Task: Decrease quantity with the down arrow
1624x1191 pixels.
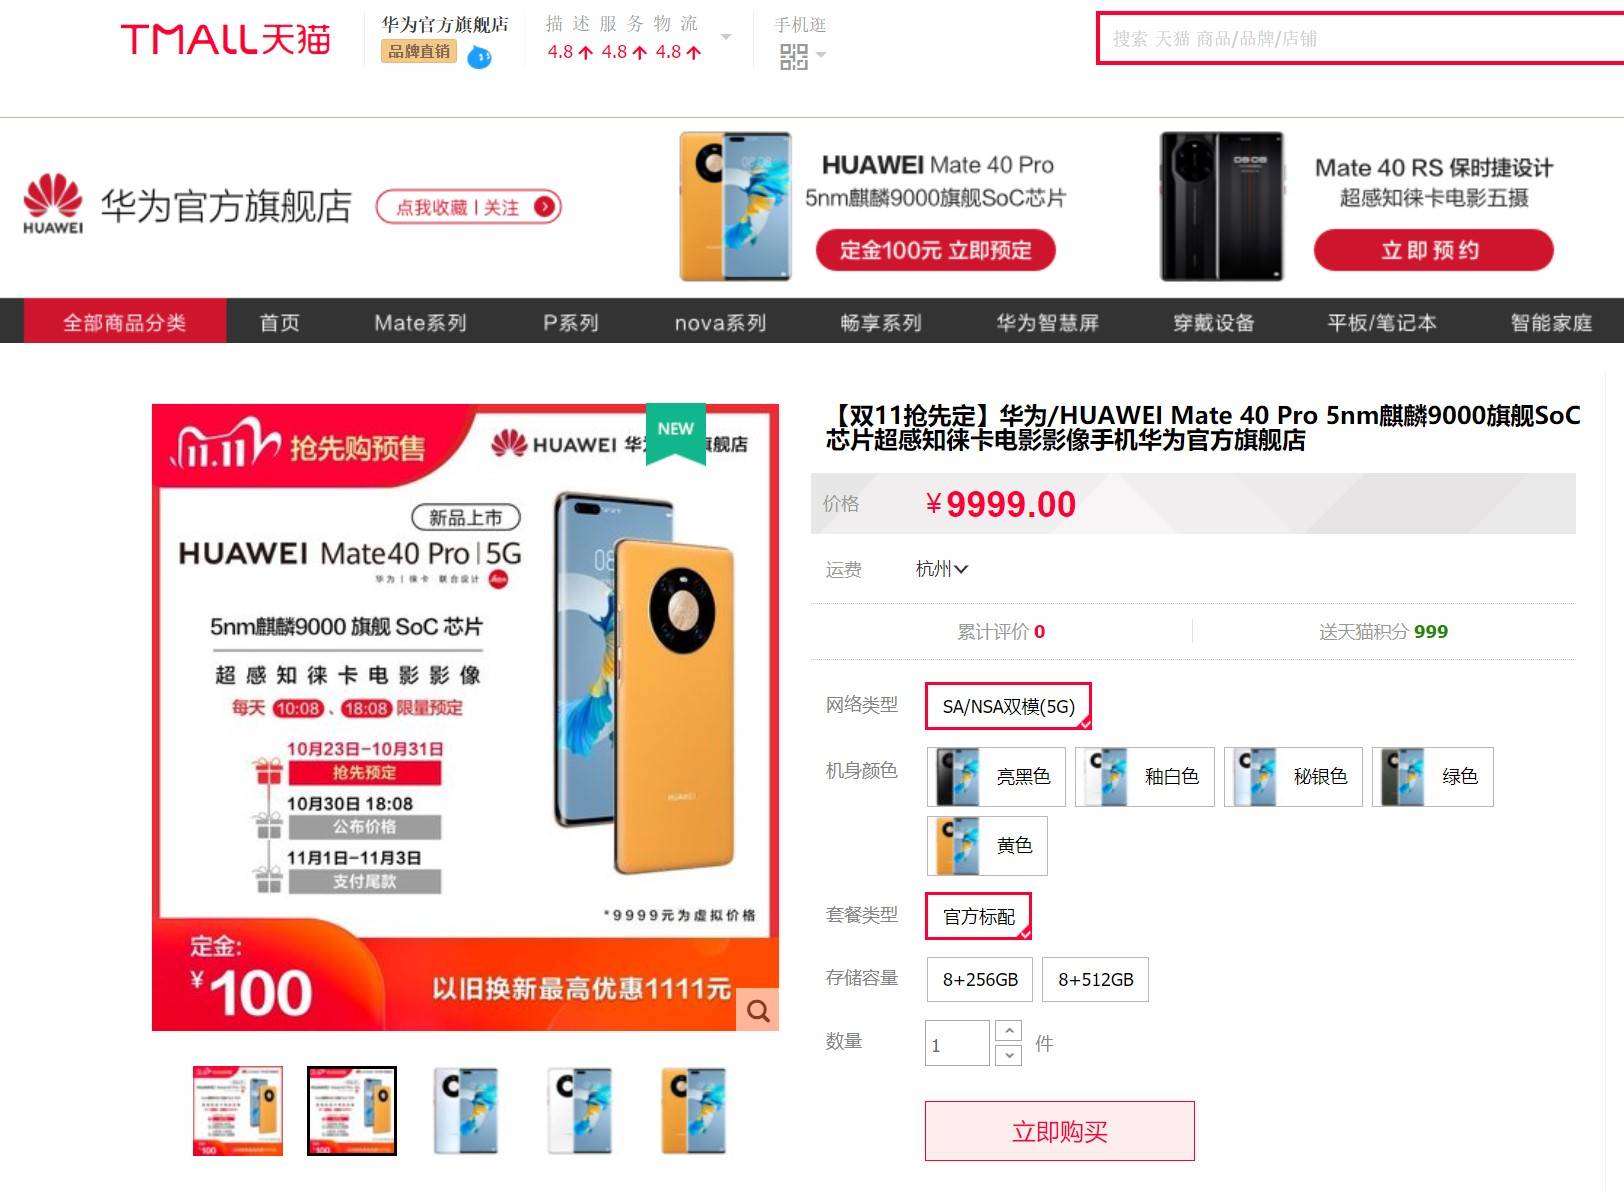Action: pyautogui.click(x=1009, y=1055)
